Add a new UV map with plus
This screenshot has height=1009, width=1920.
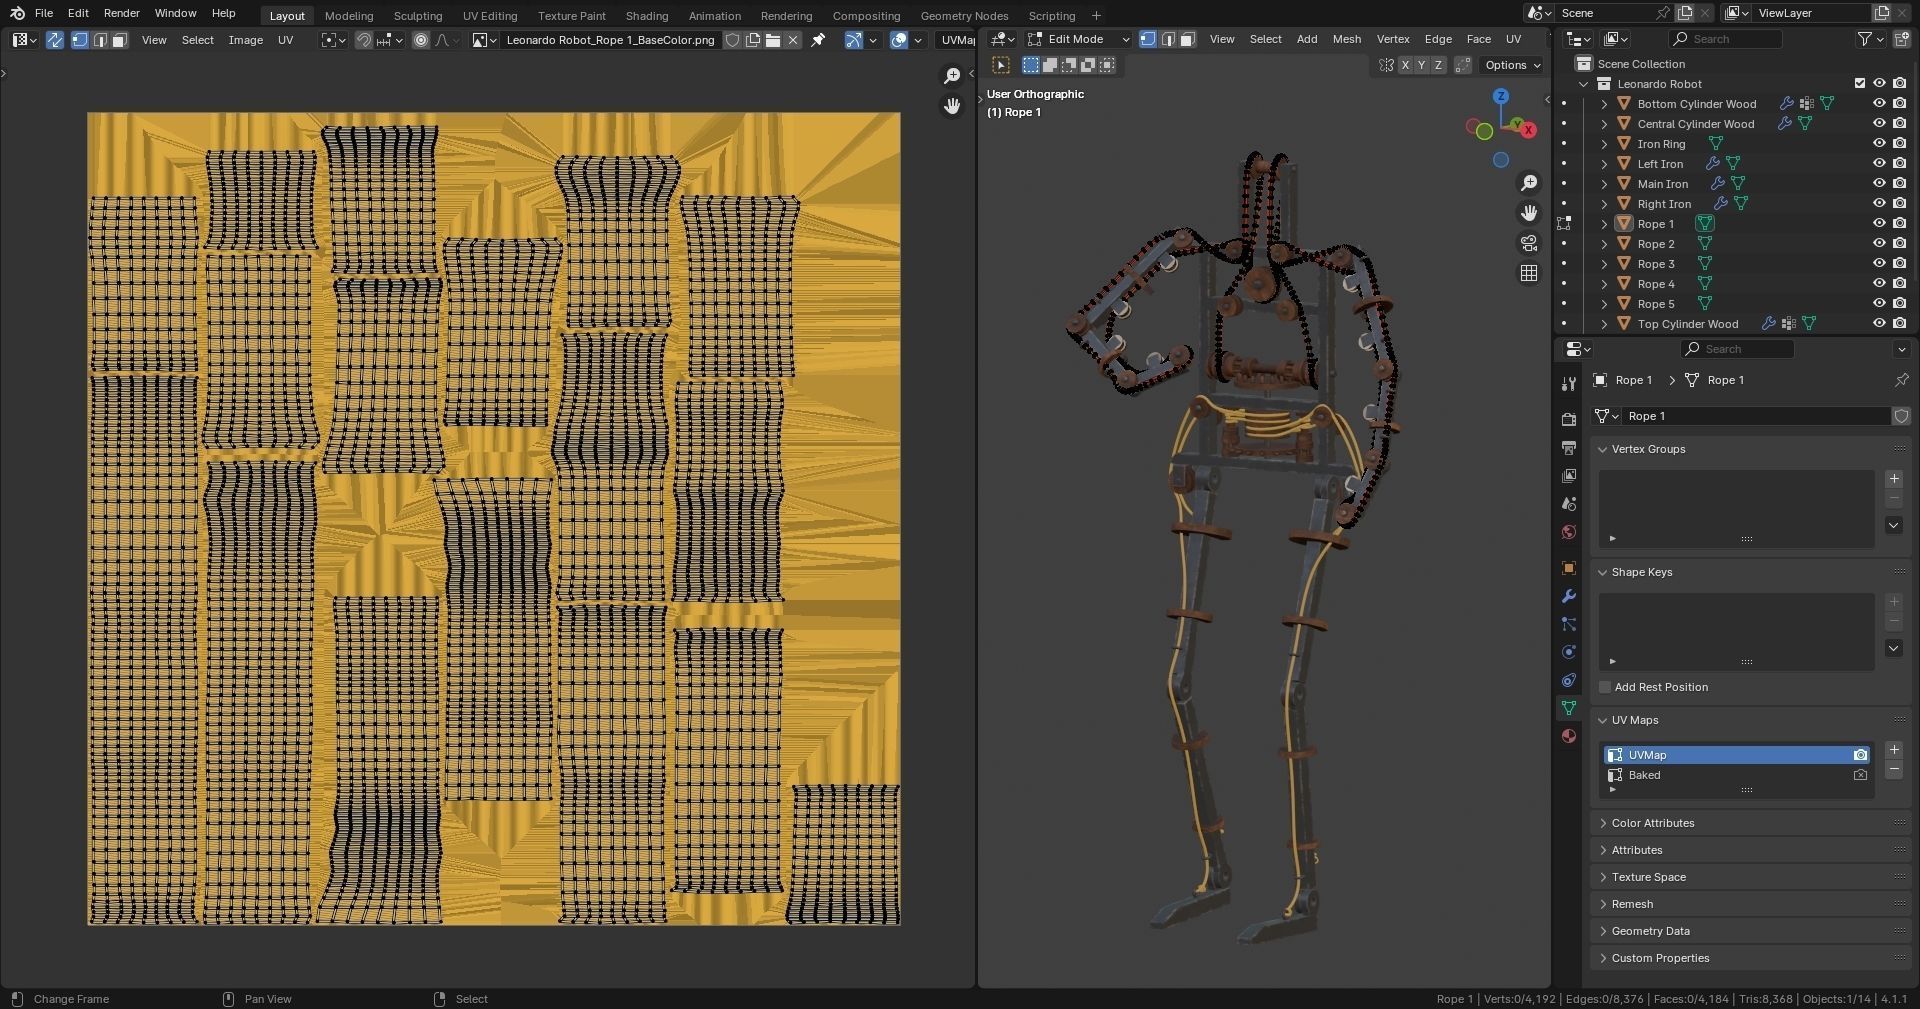(x=1893, y=750)
